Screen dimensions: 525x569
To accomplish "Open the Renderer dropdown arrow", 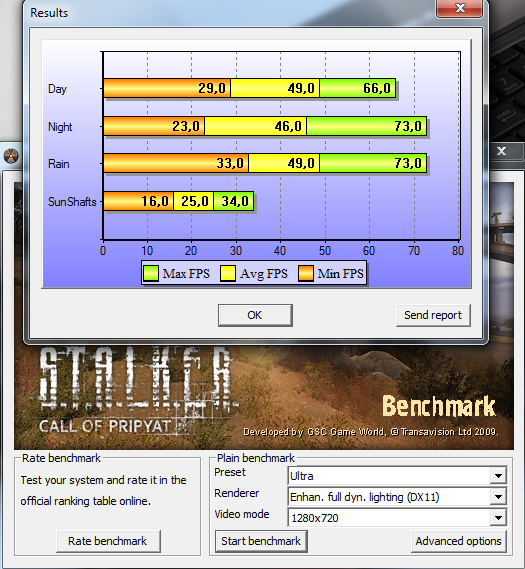I will click(499, 497).
